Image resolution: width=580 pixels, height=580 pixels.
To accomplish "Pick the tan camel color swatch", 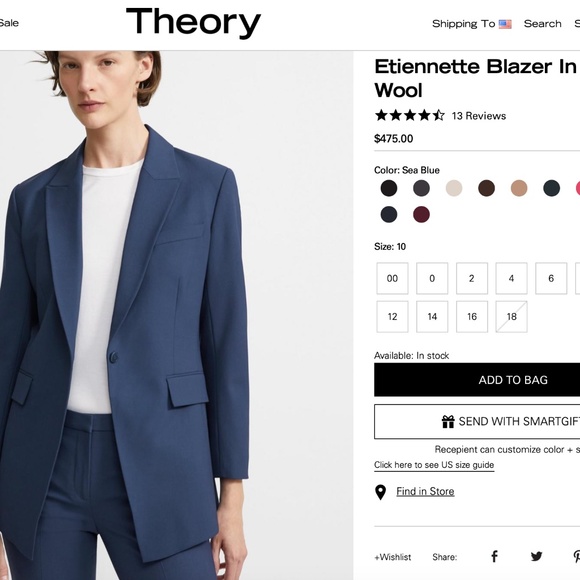I will pyautogui.click(x=519, y=188).
